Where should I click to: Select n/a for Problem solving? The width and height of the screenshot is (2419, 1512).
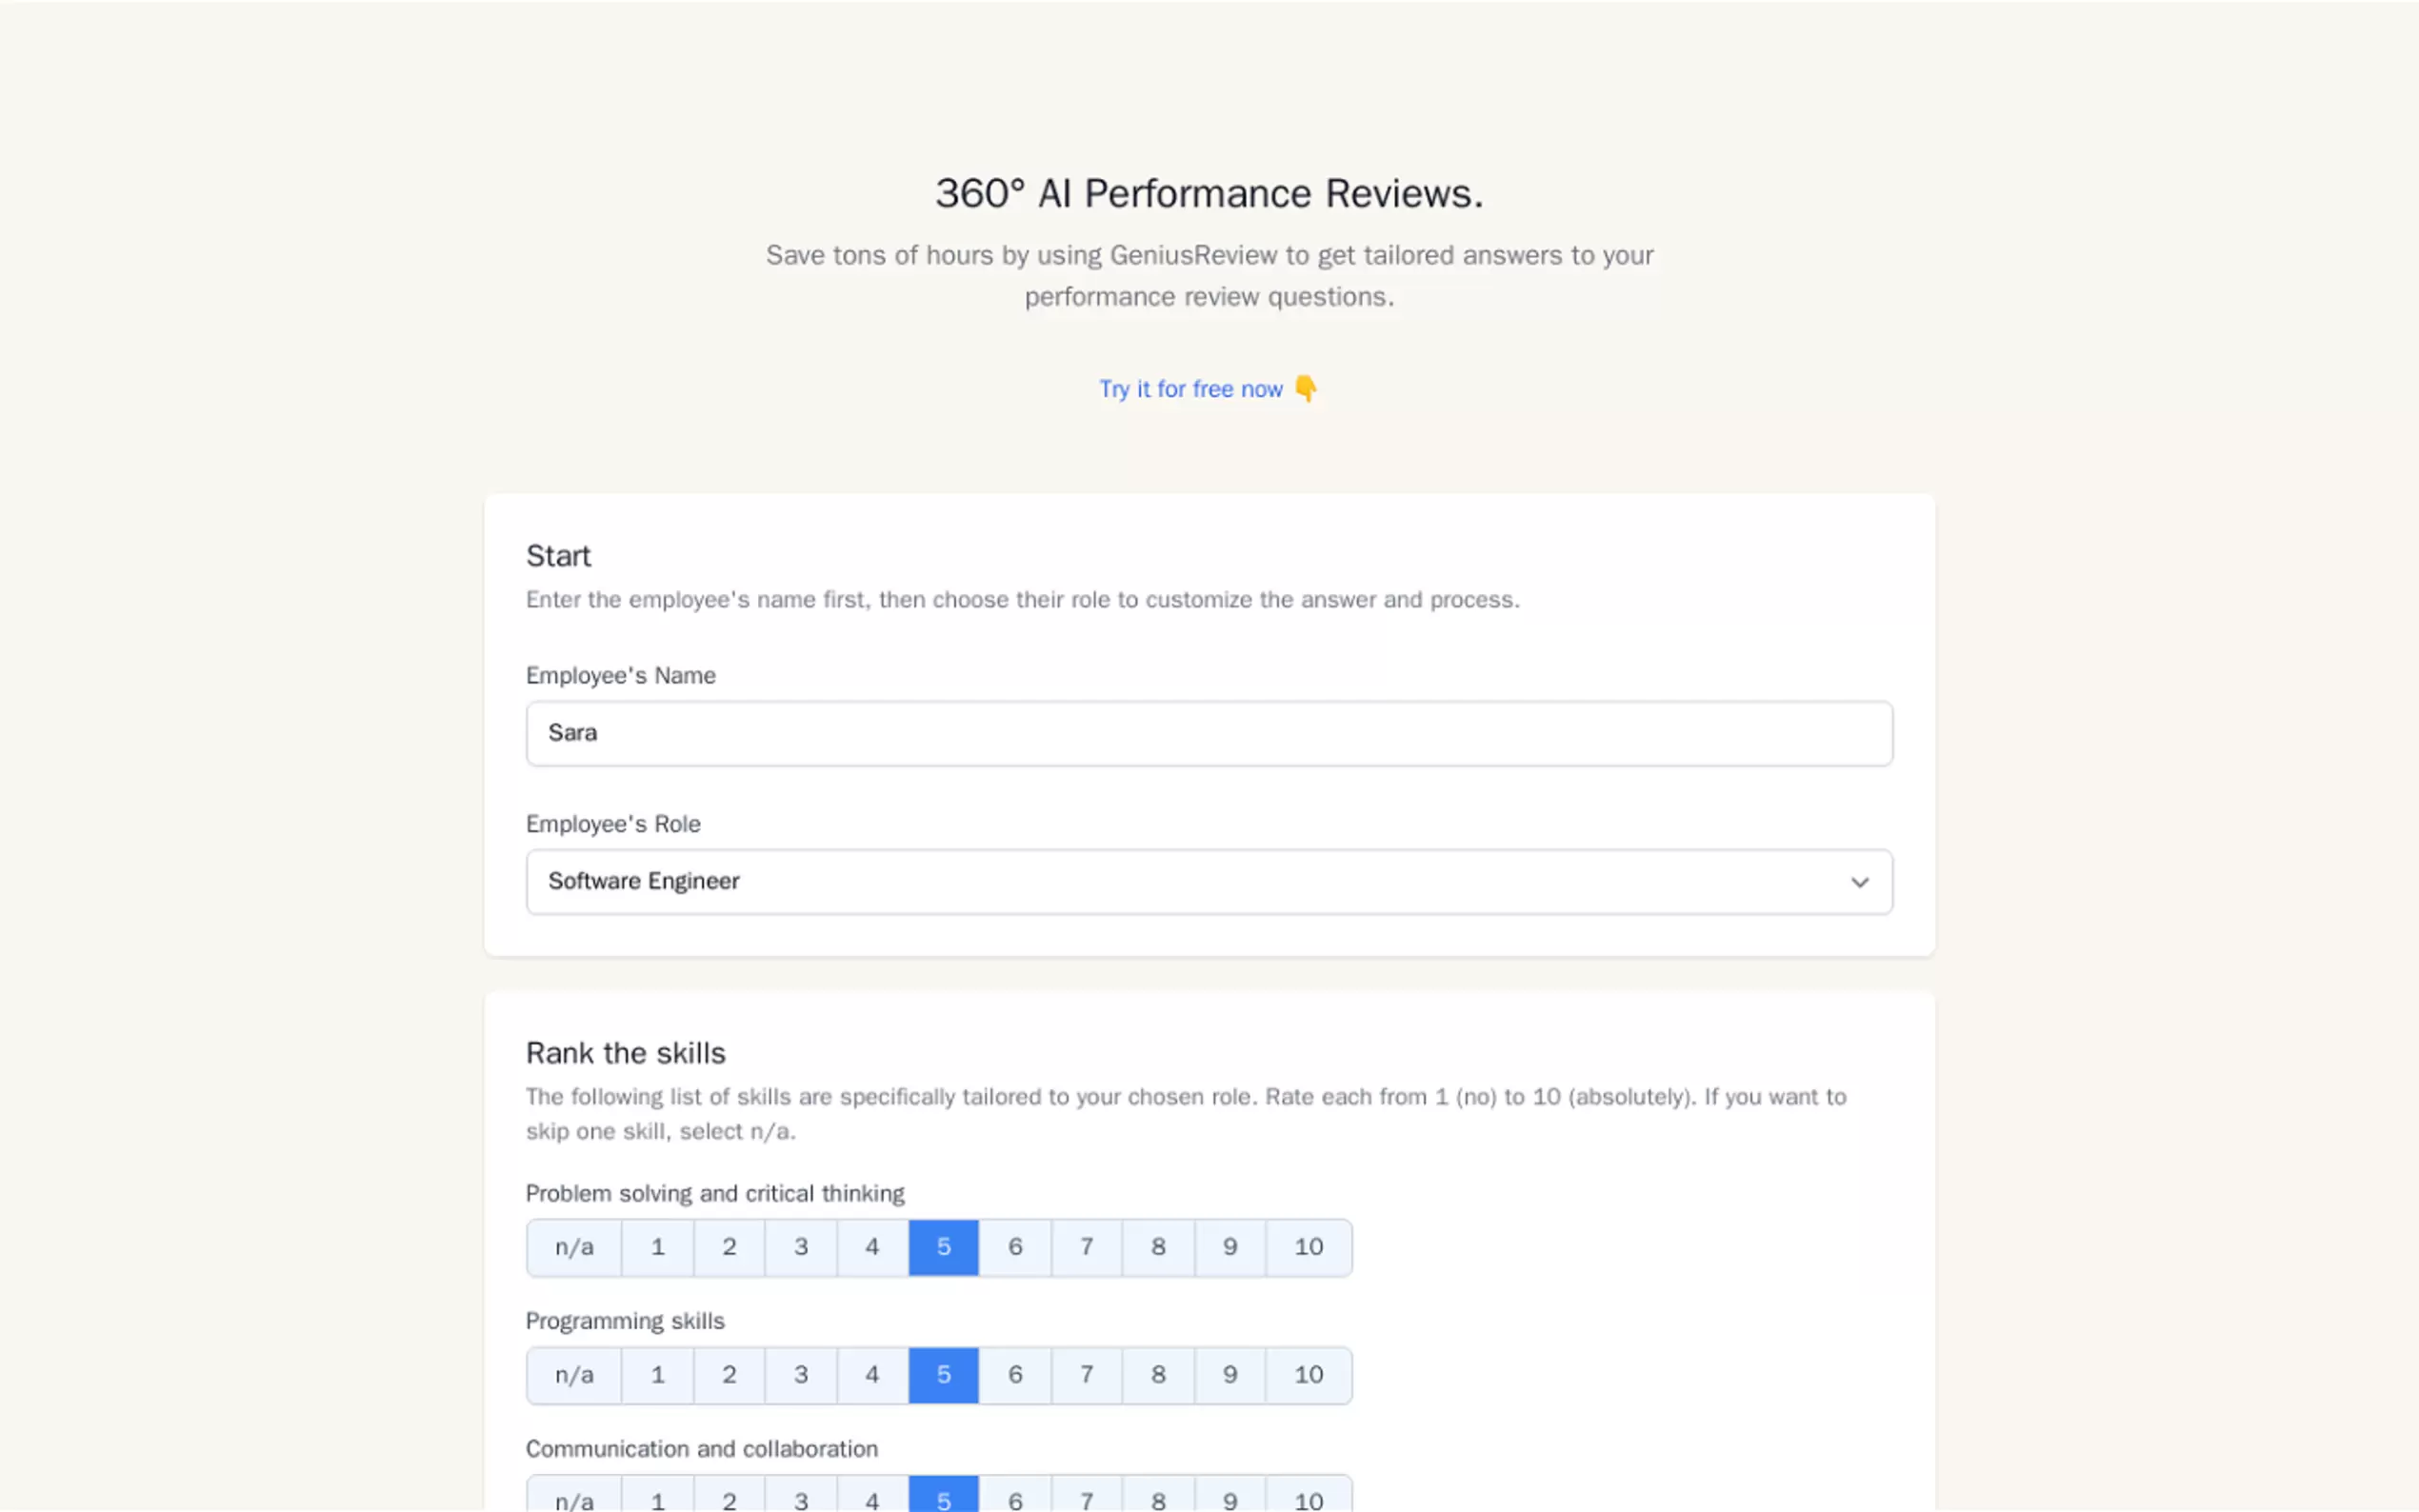pos(574,1247)
